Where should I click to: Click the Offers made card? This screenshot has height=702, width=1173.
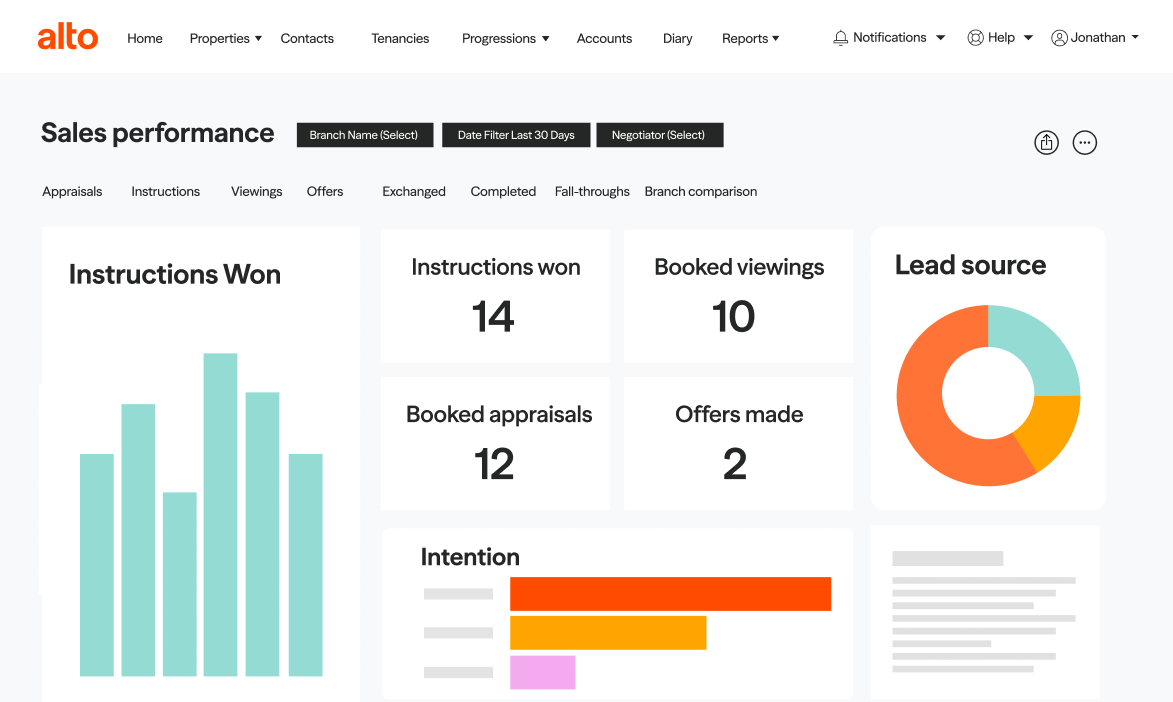pos(738,443)
